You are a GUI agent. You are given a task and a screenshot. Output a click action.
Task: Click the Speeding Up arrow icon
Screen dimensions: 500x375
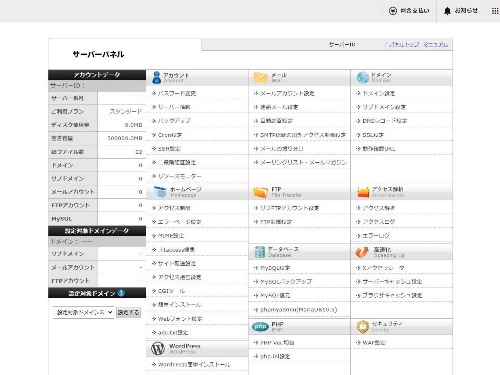coord(362,252)
